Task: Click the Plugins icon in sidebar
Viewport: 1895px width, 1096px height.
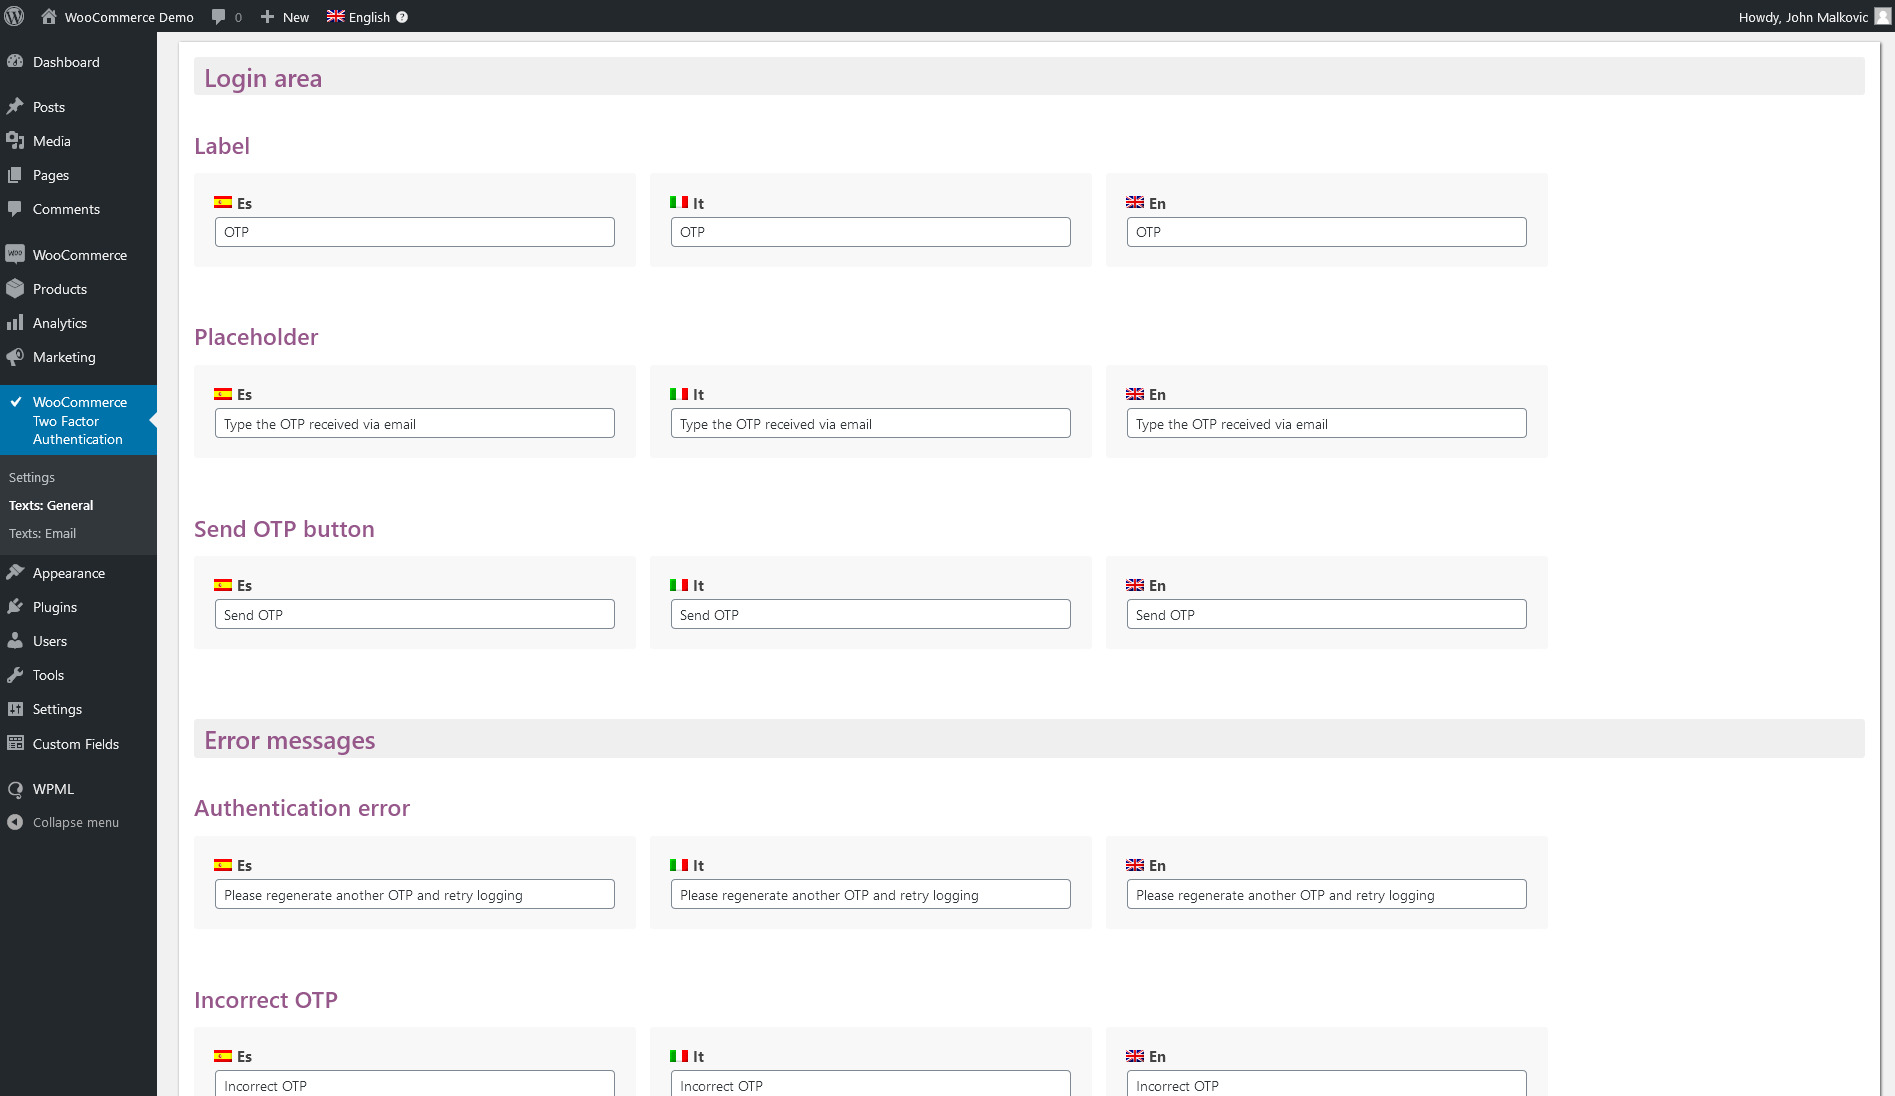Action: (15, 607)
